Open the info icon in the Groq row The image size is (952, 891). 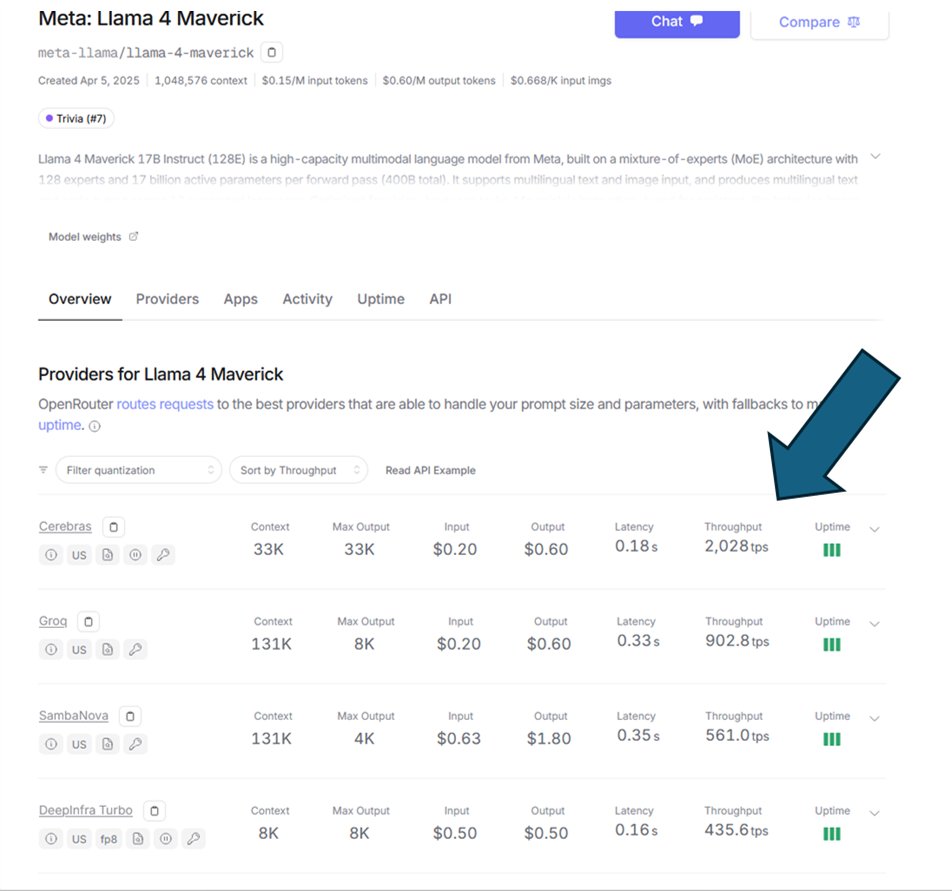[51, 649]
